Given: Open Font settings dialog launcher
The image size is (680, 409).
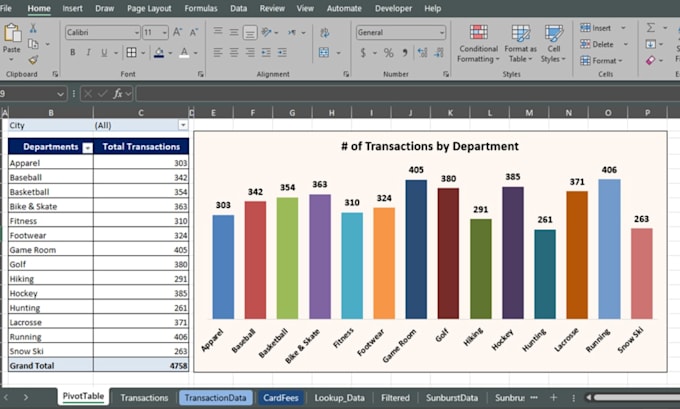Looking at the screenshot, I should (200, 74).
